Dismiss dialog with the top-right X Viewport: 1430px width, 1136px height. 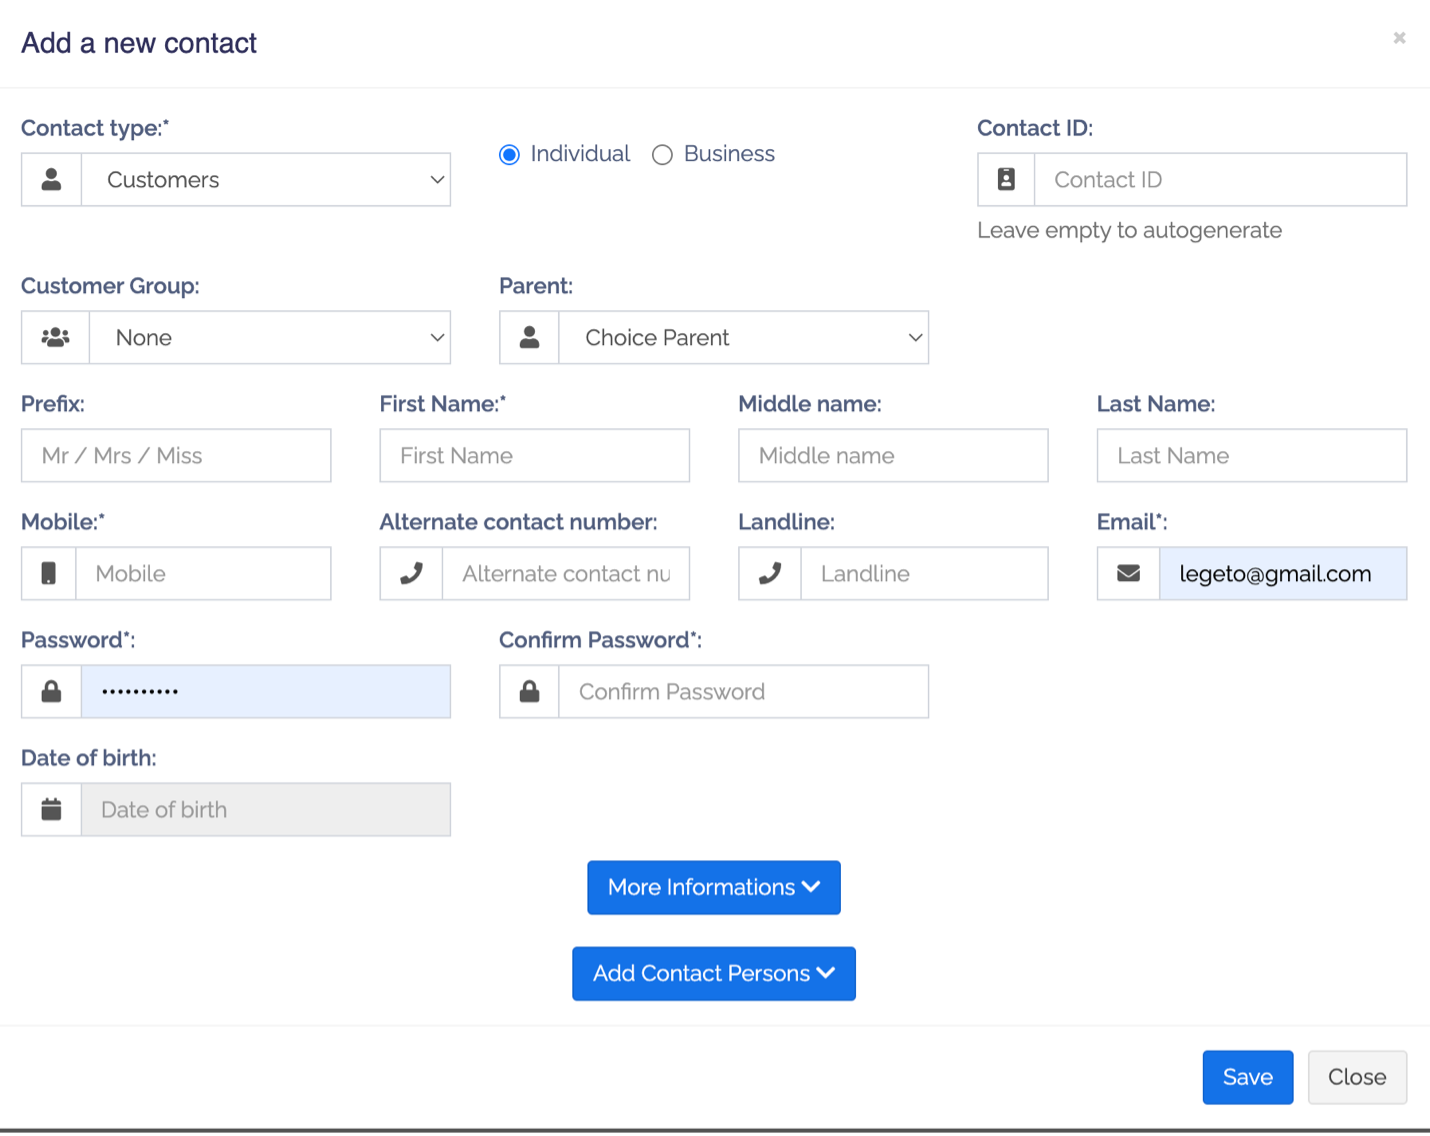click(1399, 38)
